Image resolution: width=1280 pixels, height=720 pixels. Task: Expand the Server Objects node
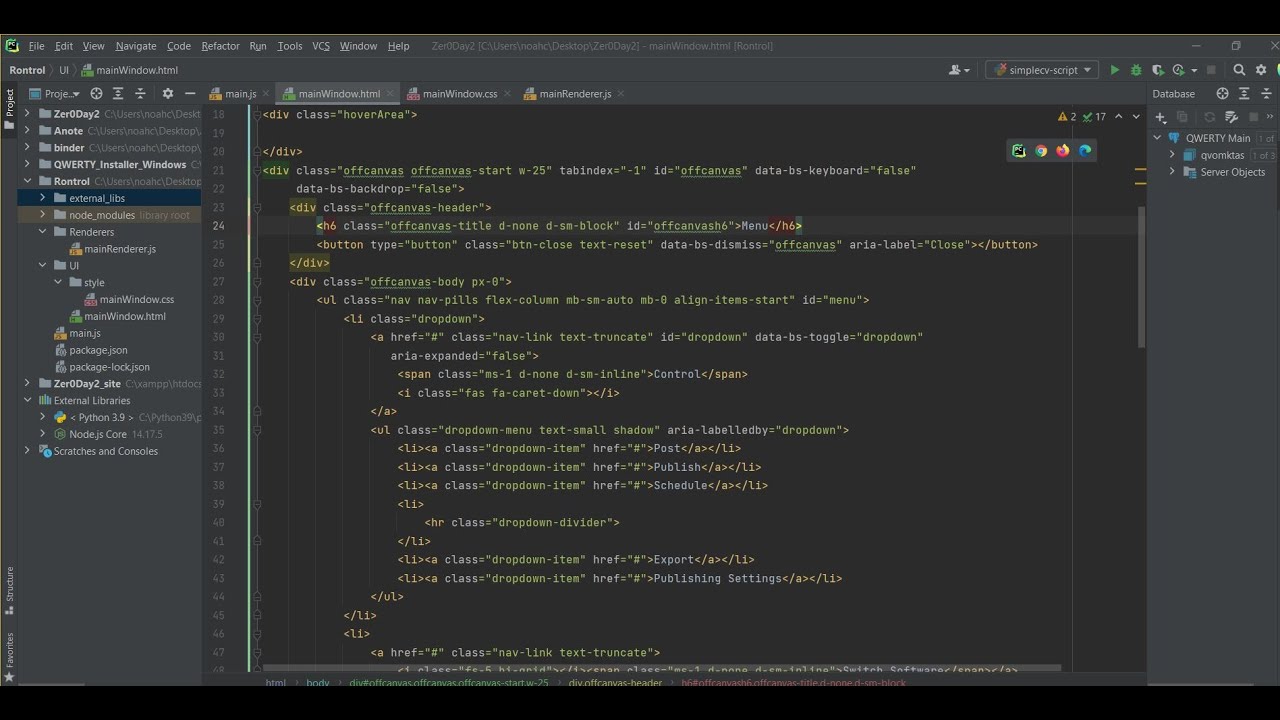coord(1172,172)
